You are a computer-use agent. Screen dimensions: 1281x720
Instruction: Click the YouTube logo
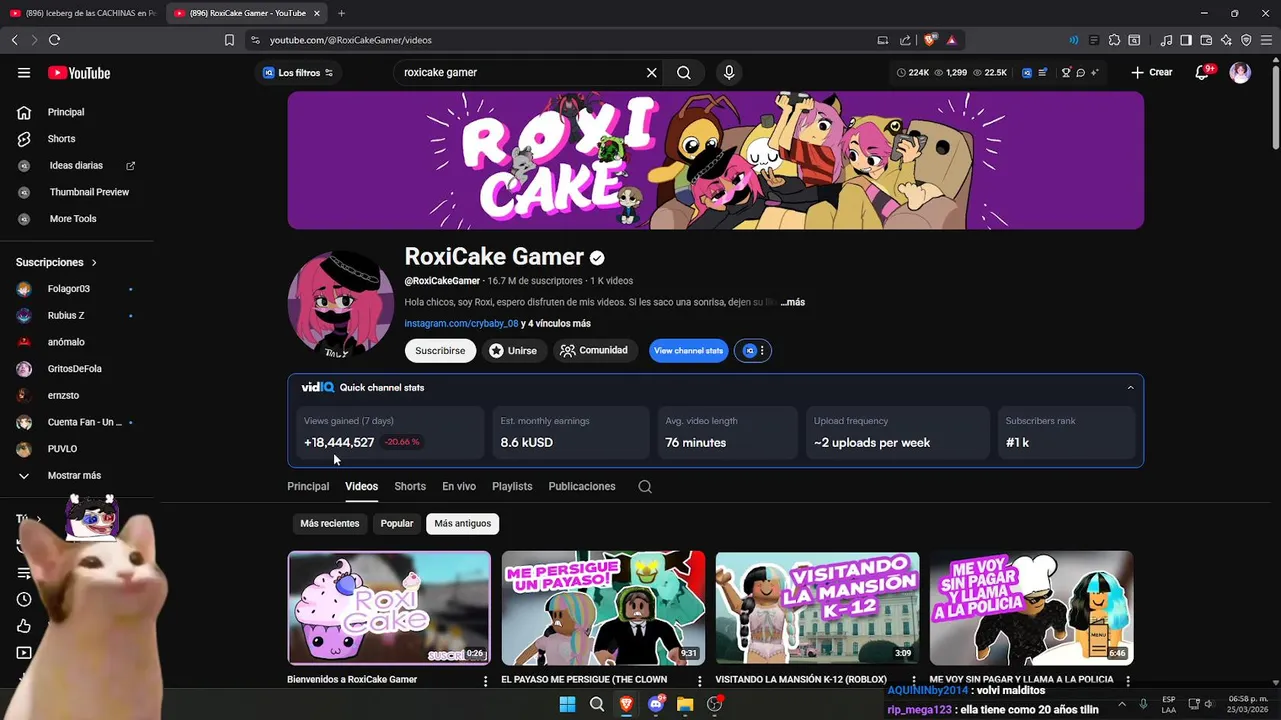79,73
